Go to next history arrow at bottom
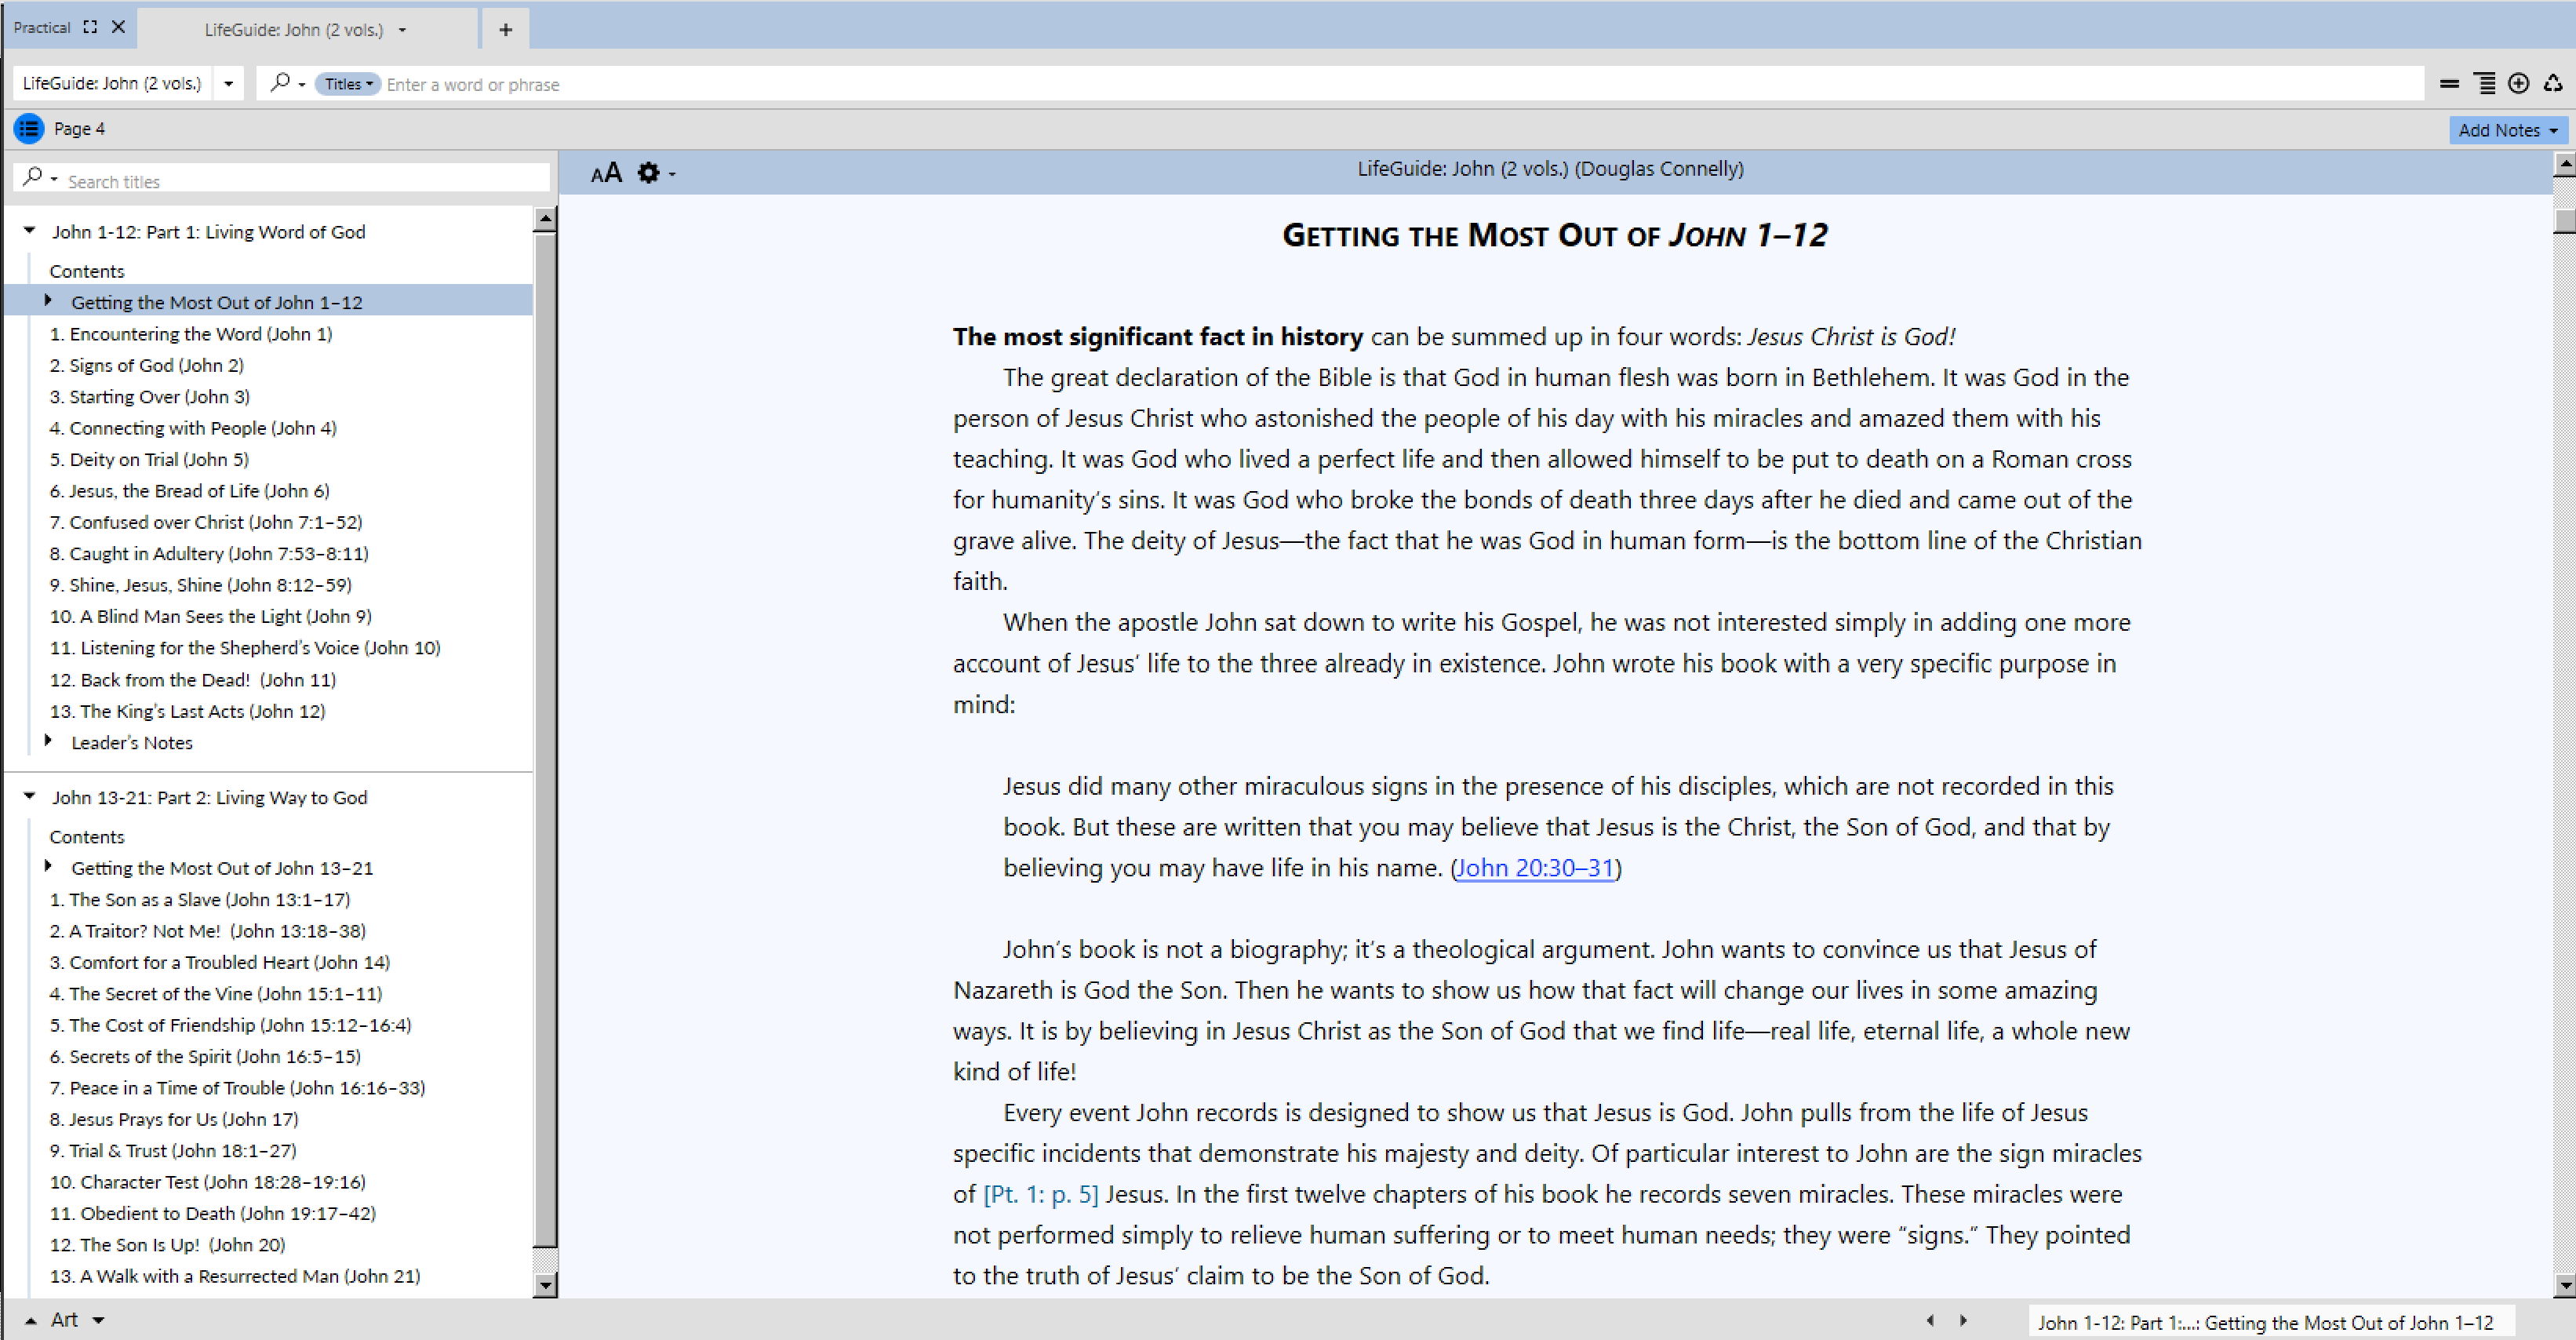The width and height of the screenshot is (2576, 1340). (x=1963, y=1320)
